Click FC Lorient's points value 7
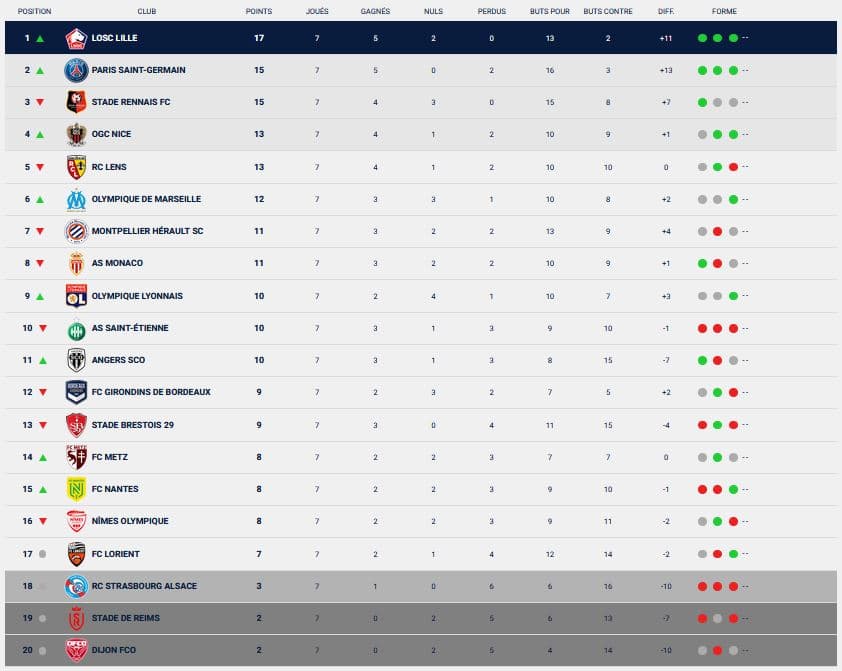 pos(259,554)
